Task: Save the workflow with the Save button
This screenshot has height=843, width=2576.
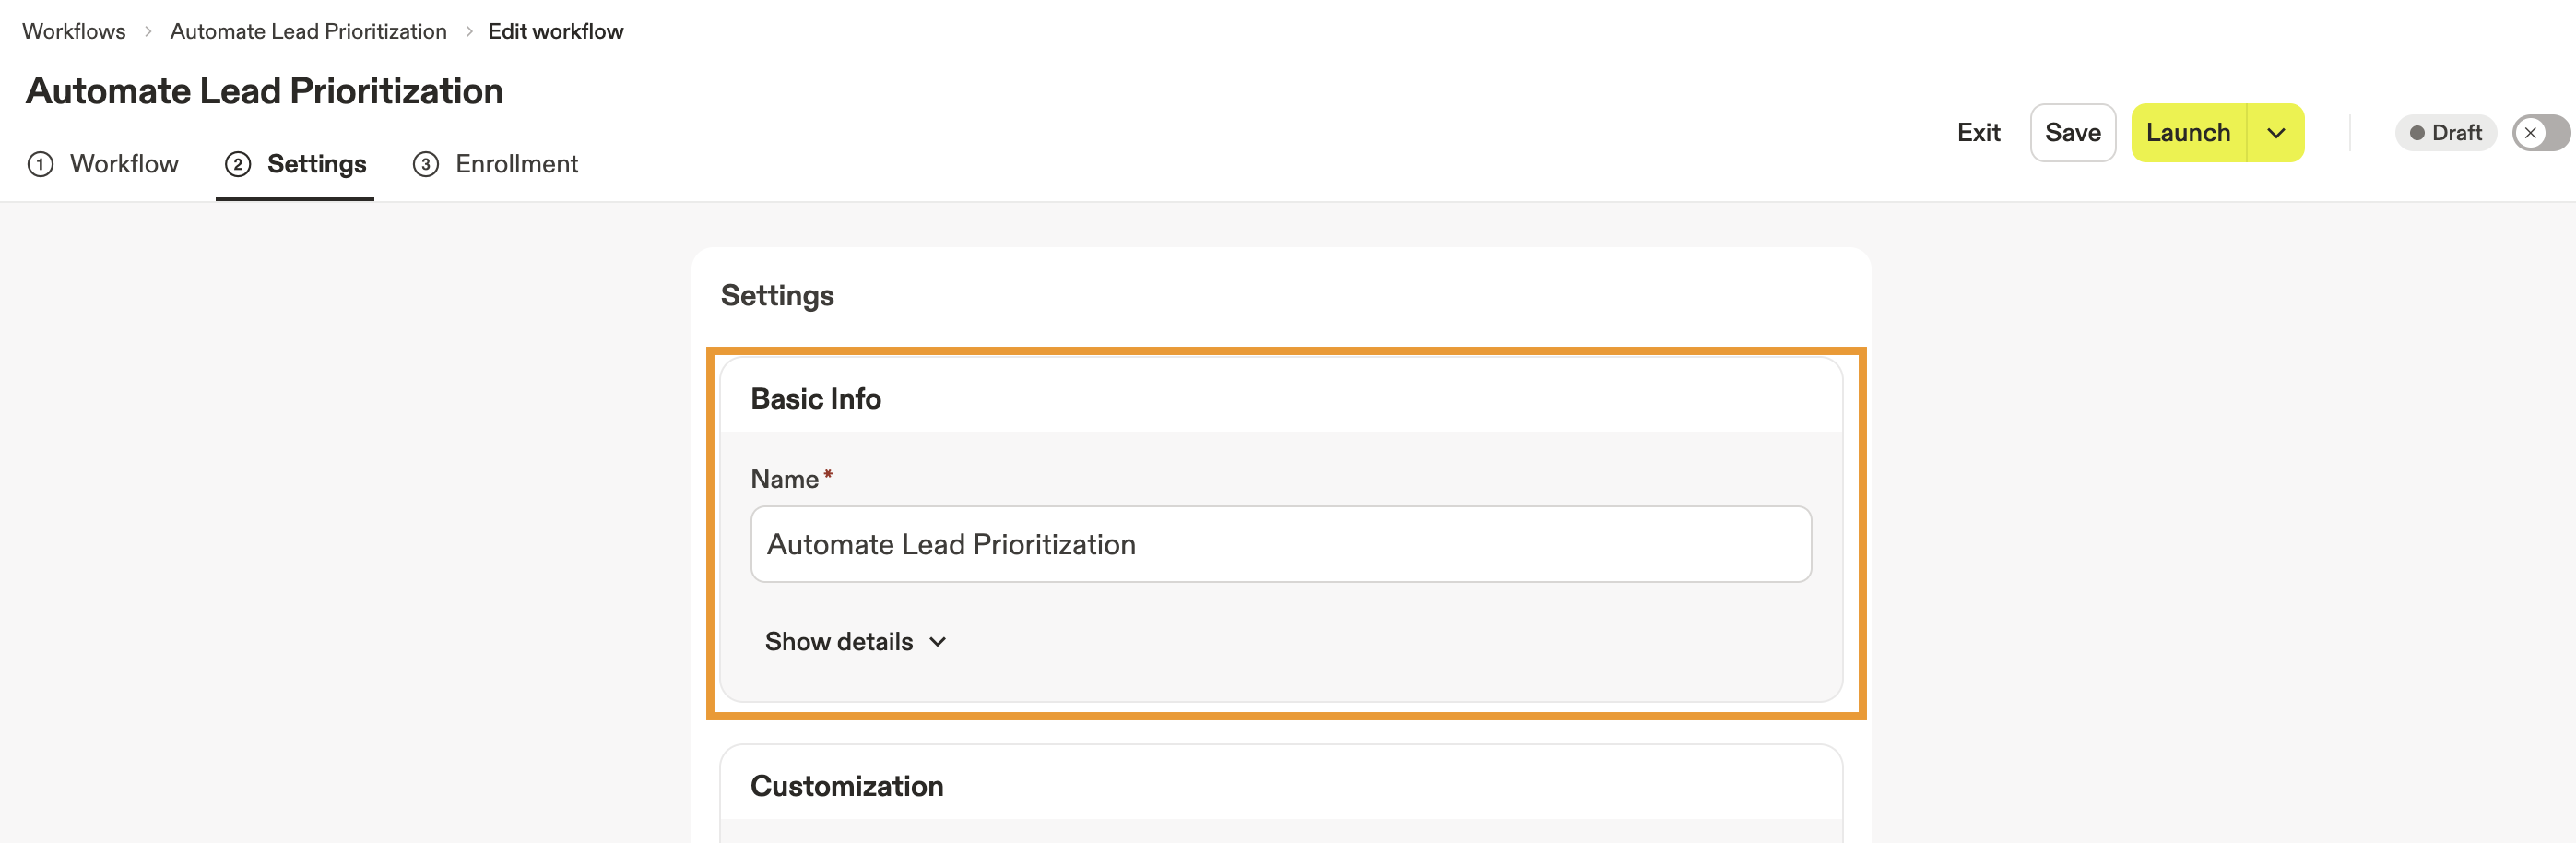Action: tap(2072, 133)
